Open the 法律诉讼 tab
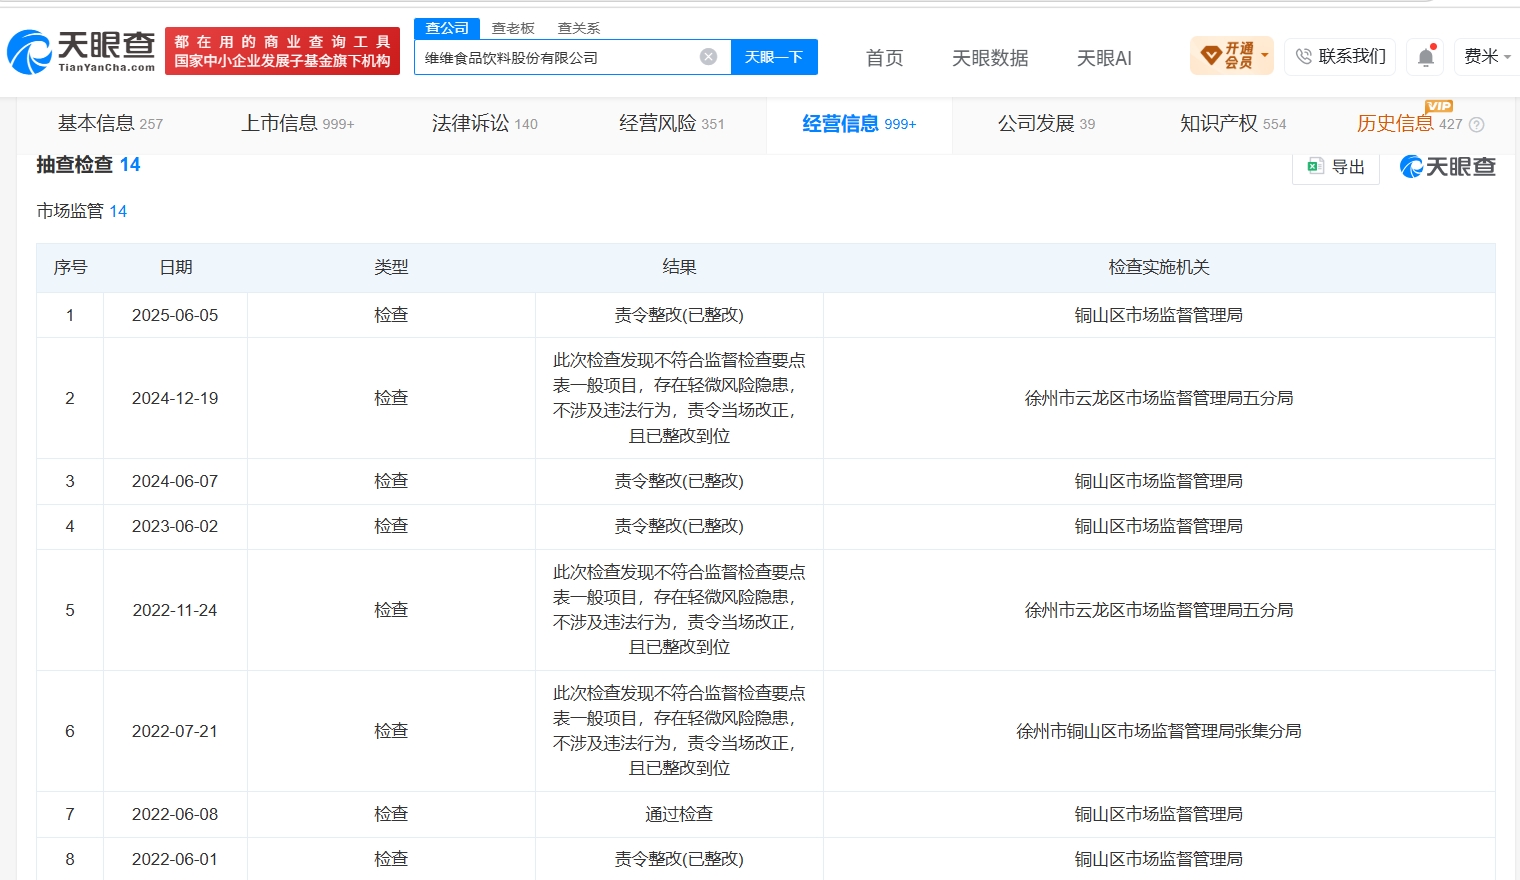This screenshot has width=1520, height=880. (x=485, y=124)
